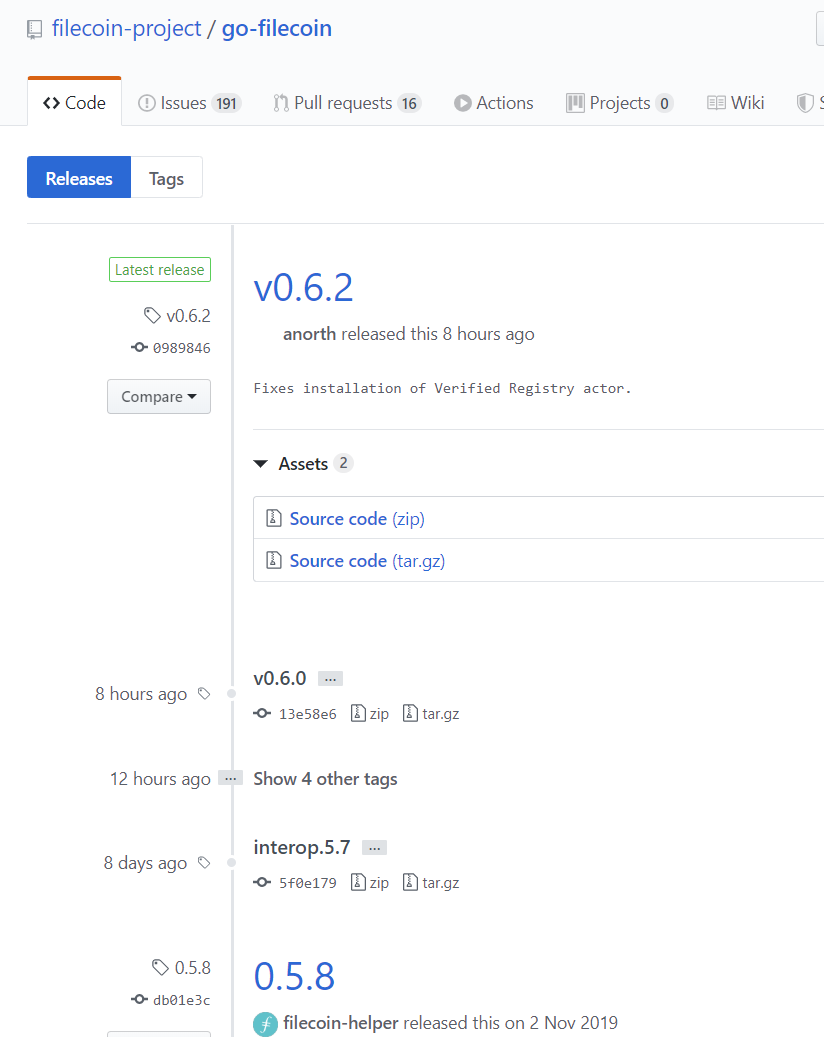The height and width of the screenshot is (1037, 824).
Task: Click the Pull requests count badge 16
Action: 409,104
